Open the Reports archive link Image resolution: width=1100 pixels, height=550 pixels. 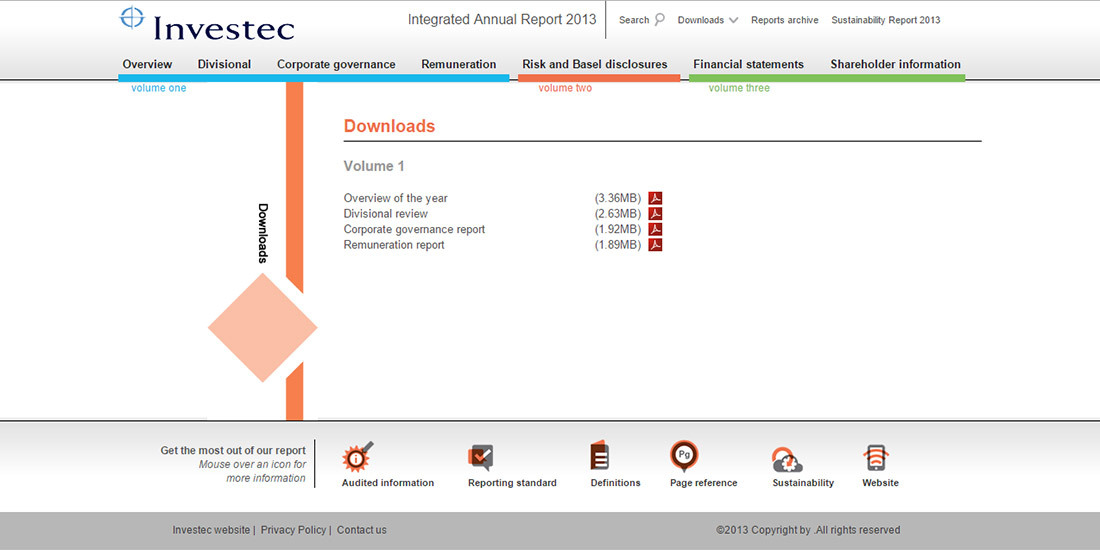pyautogui.click(x=784, y=20)
